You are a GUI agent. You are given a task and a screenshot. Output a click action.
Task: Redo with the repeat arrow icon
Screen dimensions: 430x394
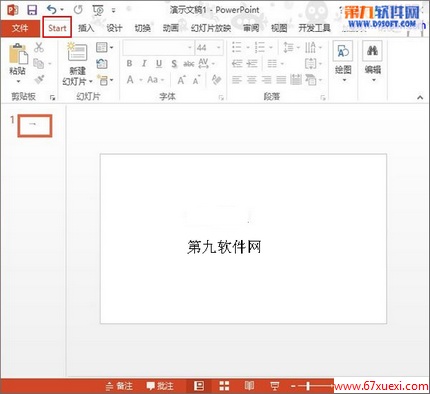tap(78, 10)
